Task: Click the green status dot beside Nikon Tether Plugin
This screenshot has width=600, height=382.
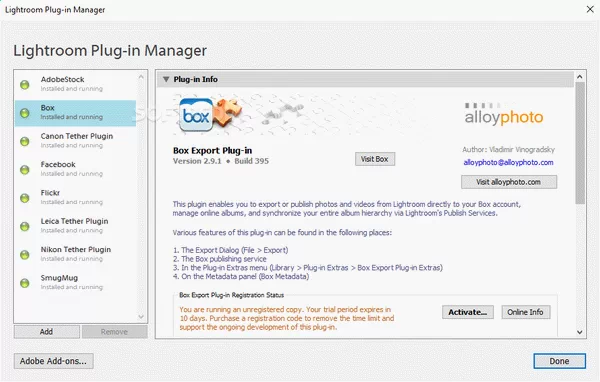Action: (24, 255)
